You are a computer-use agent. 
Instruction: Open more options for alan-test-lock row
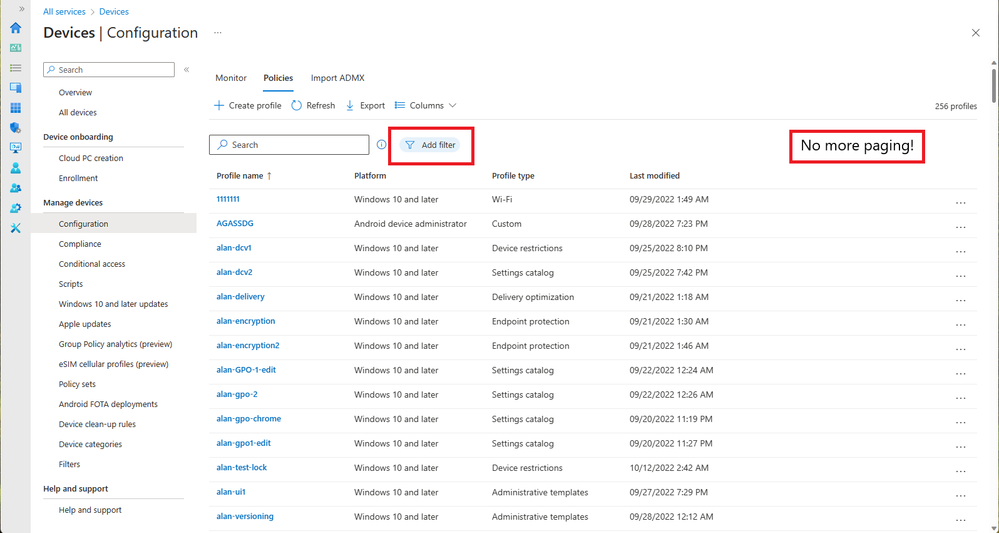tap(961, 471)
